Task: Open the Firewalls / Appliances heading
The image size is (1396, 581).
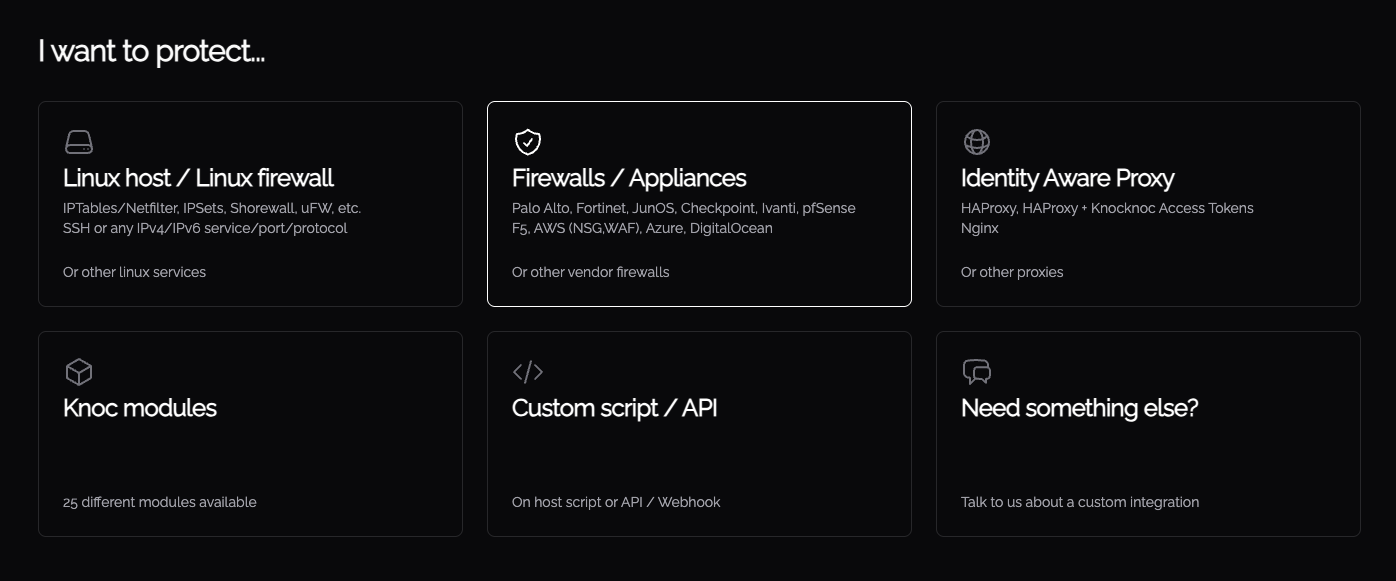Action: pos(629,178)
